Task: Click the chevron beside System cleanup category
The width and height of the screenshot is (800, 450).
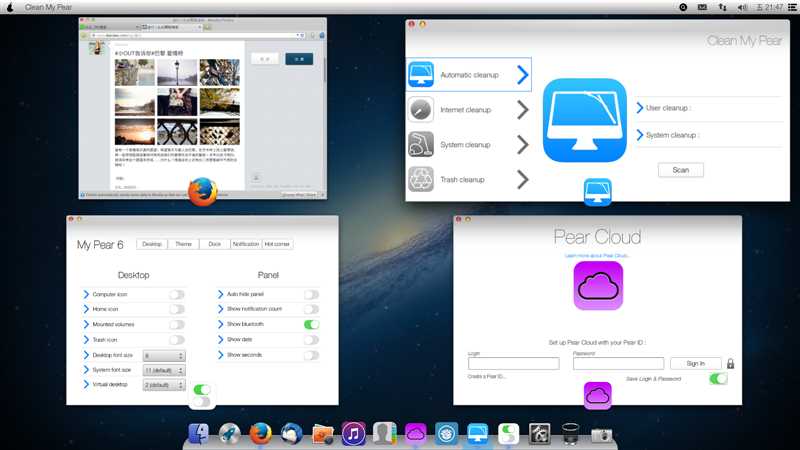Action: click(522, 144)
